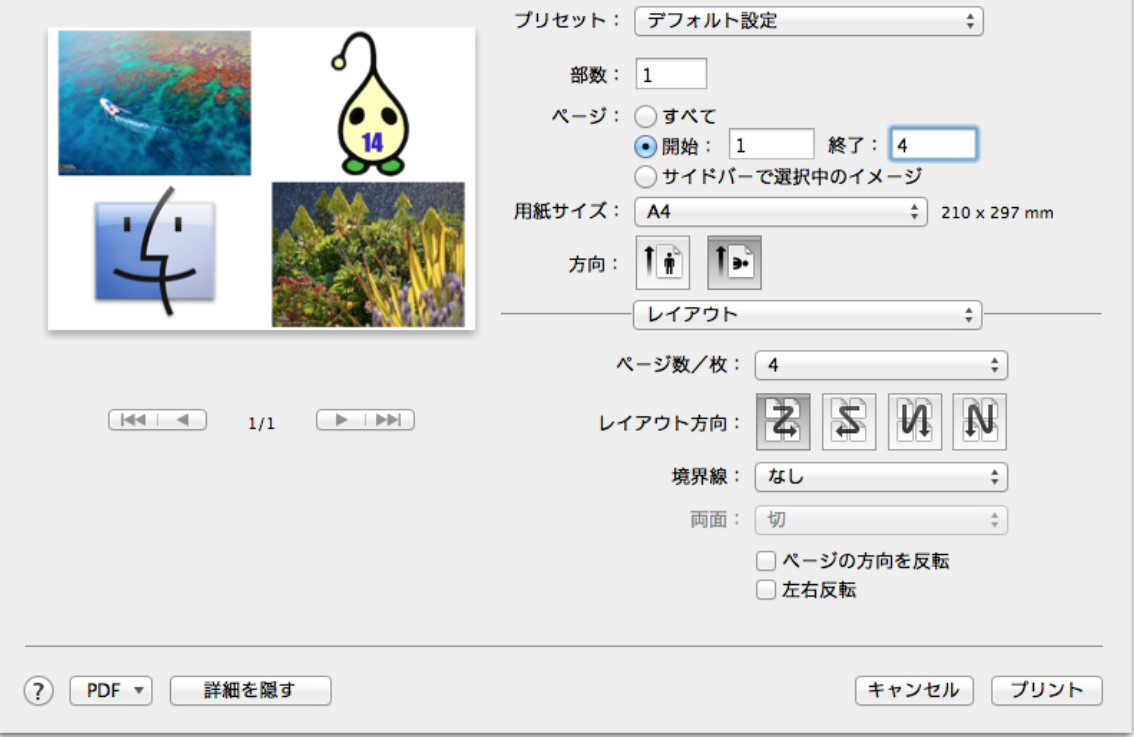Screen dimensions: 1134x737
Task: Choose Z-pattern left-to-right layout direction
Action: pos(783,422)
